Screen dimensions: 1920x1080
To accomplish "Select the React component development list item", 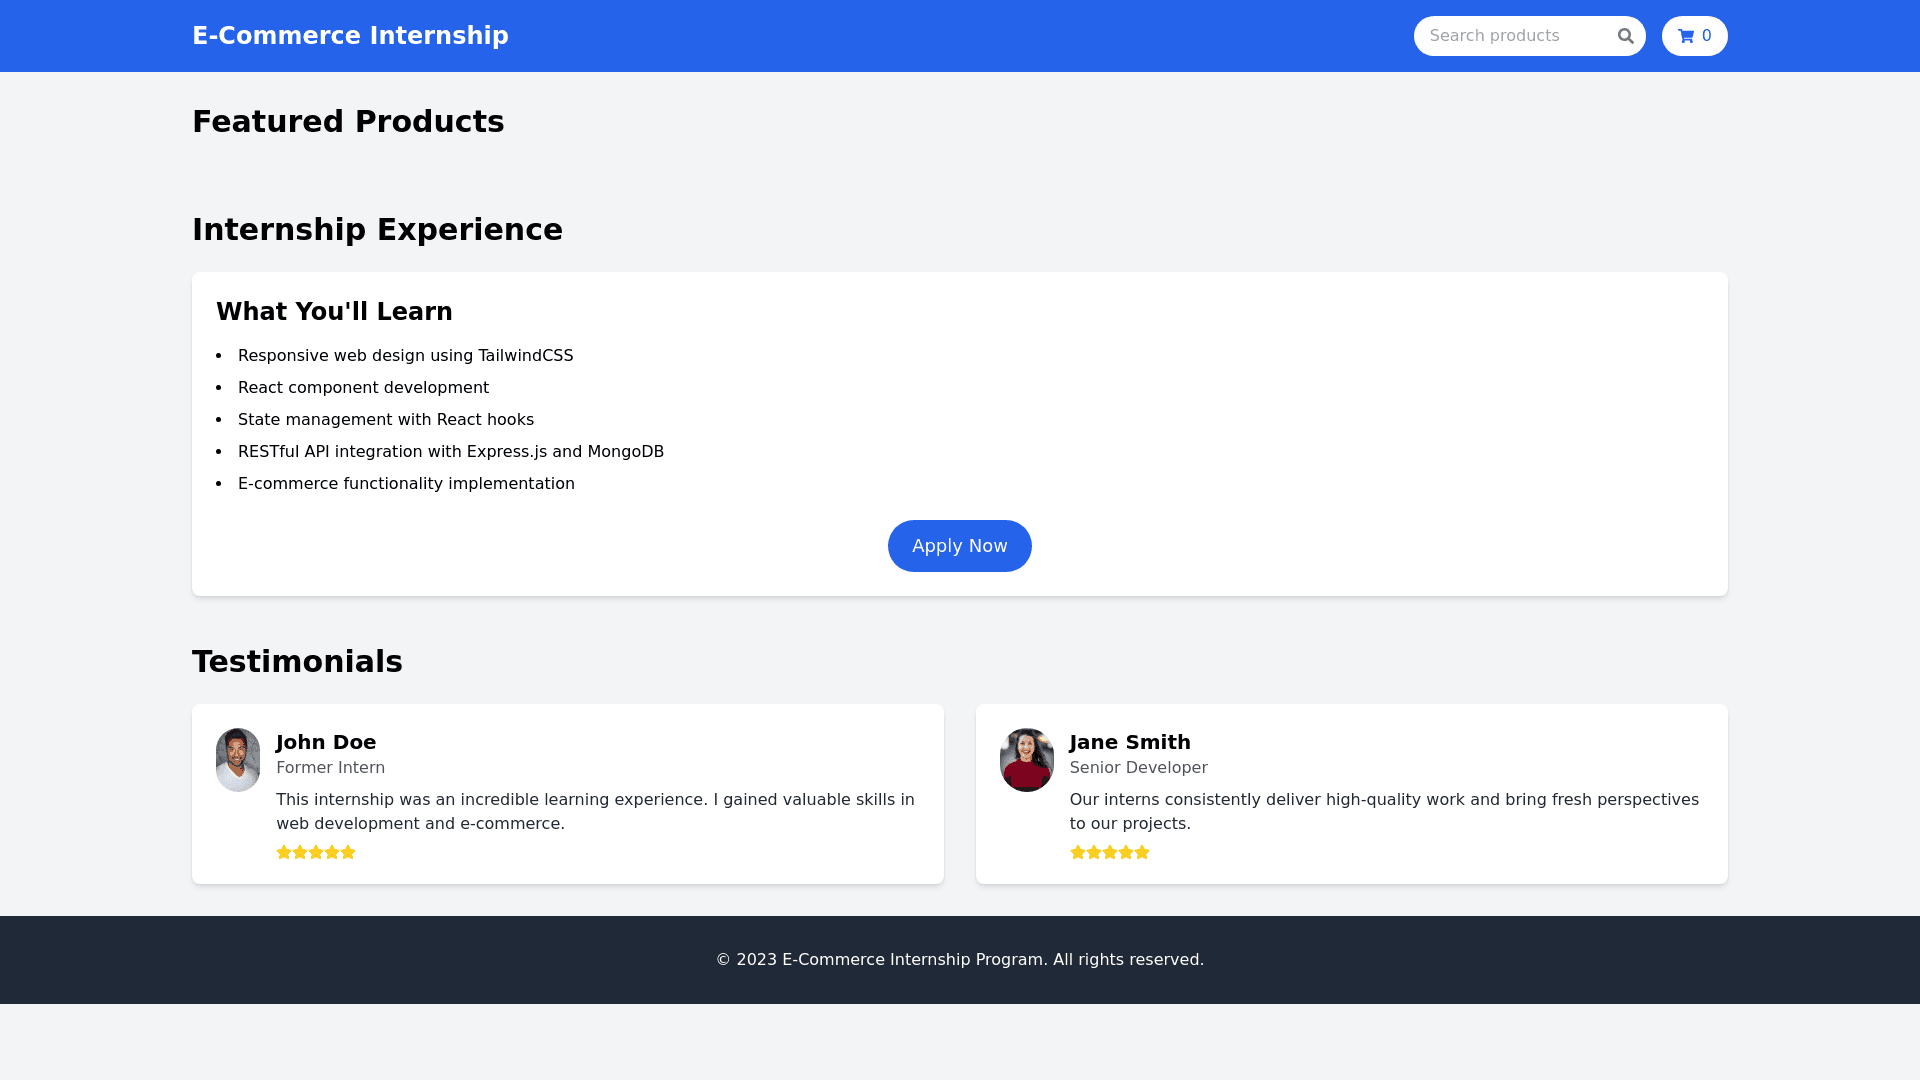I will coord(363,388).
